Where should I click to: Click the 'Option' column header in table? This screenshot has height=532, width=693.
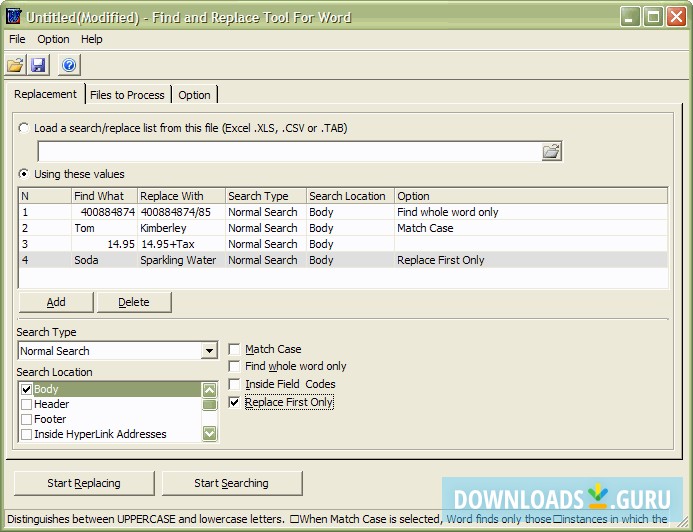[531, 196]
